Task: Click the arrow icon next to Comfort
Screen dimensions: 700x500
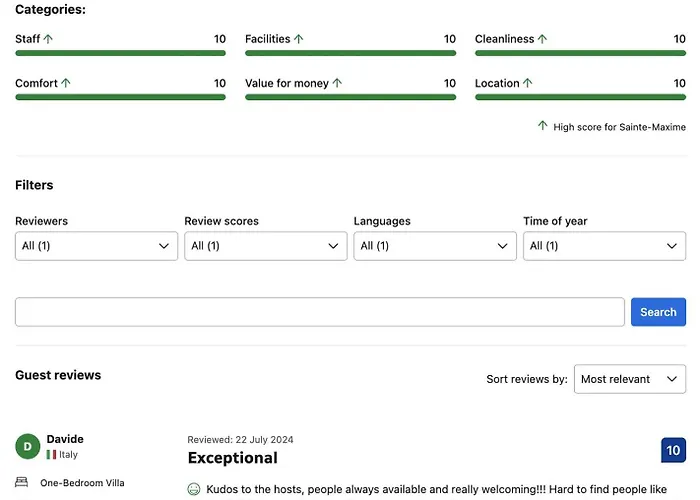Action: pos(66,83)
